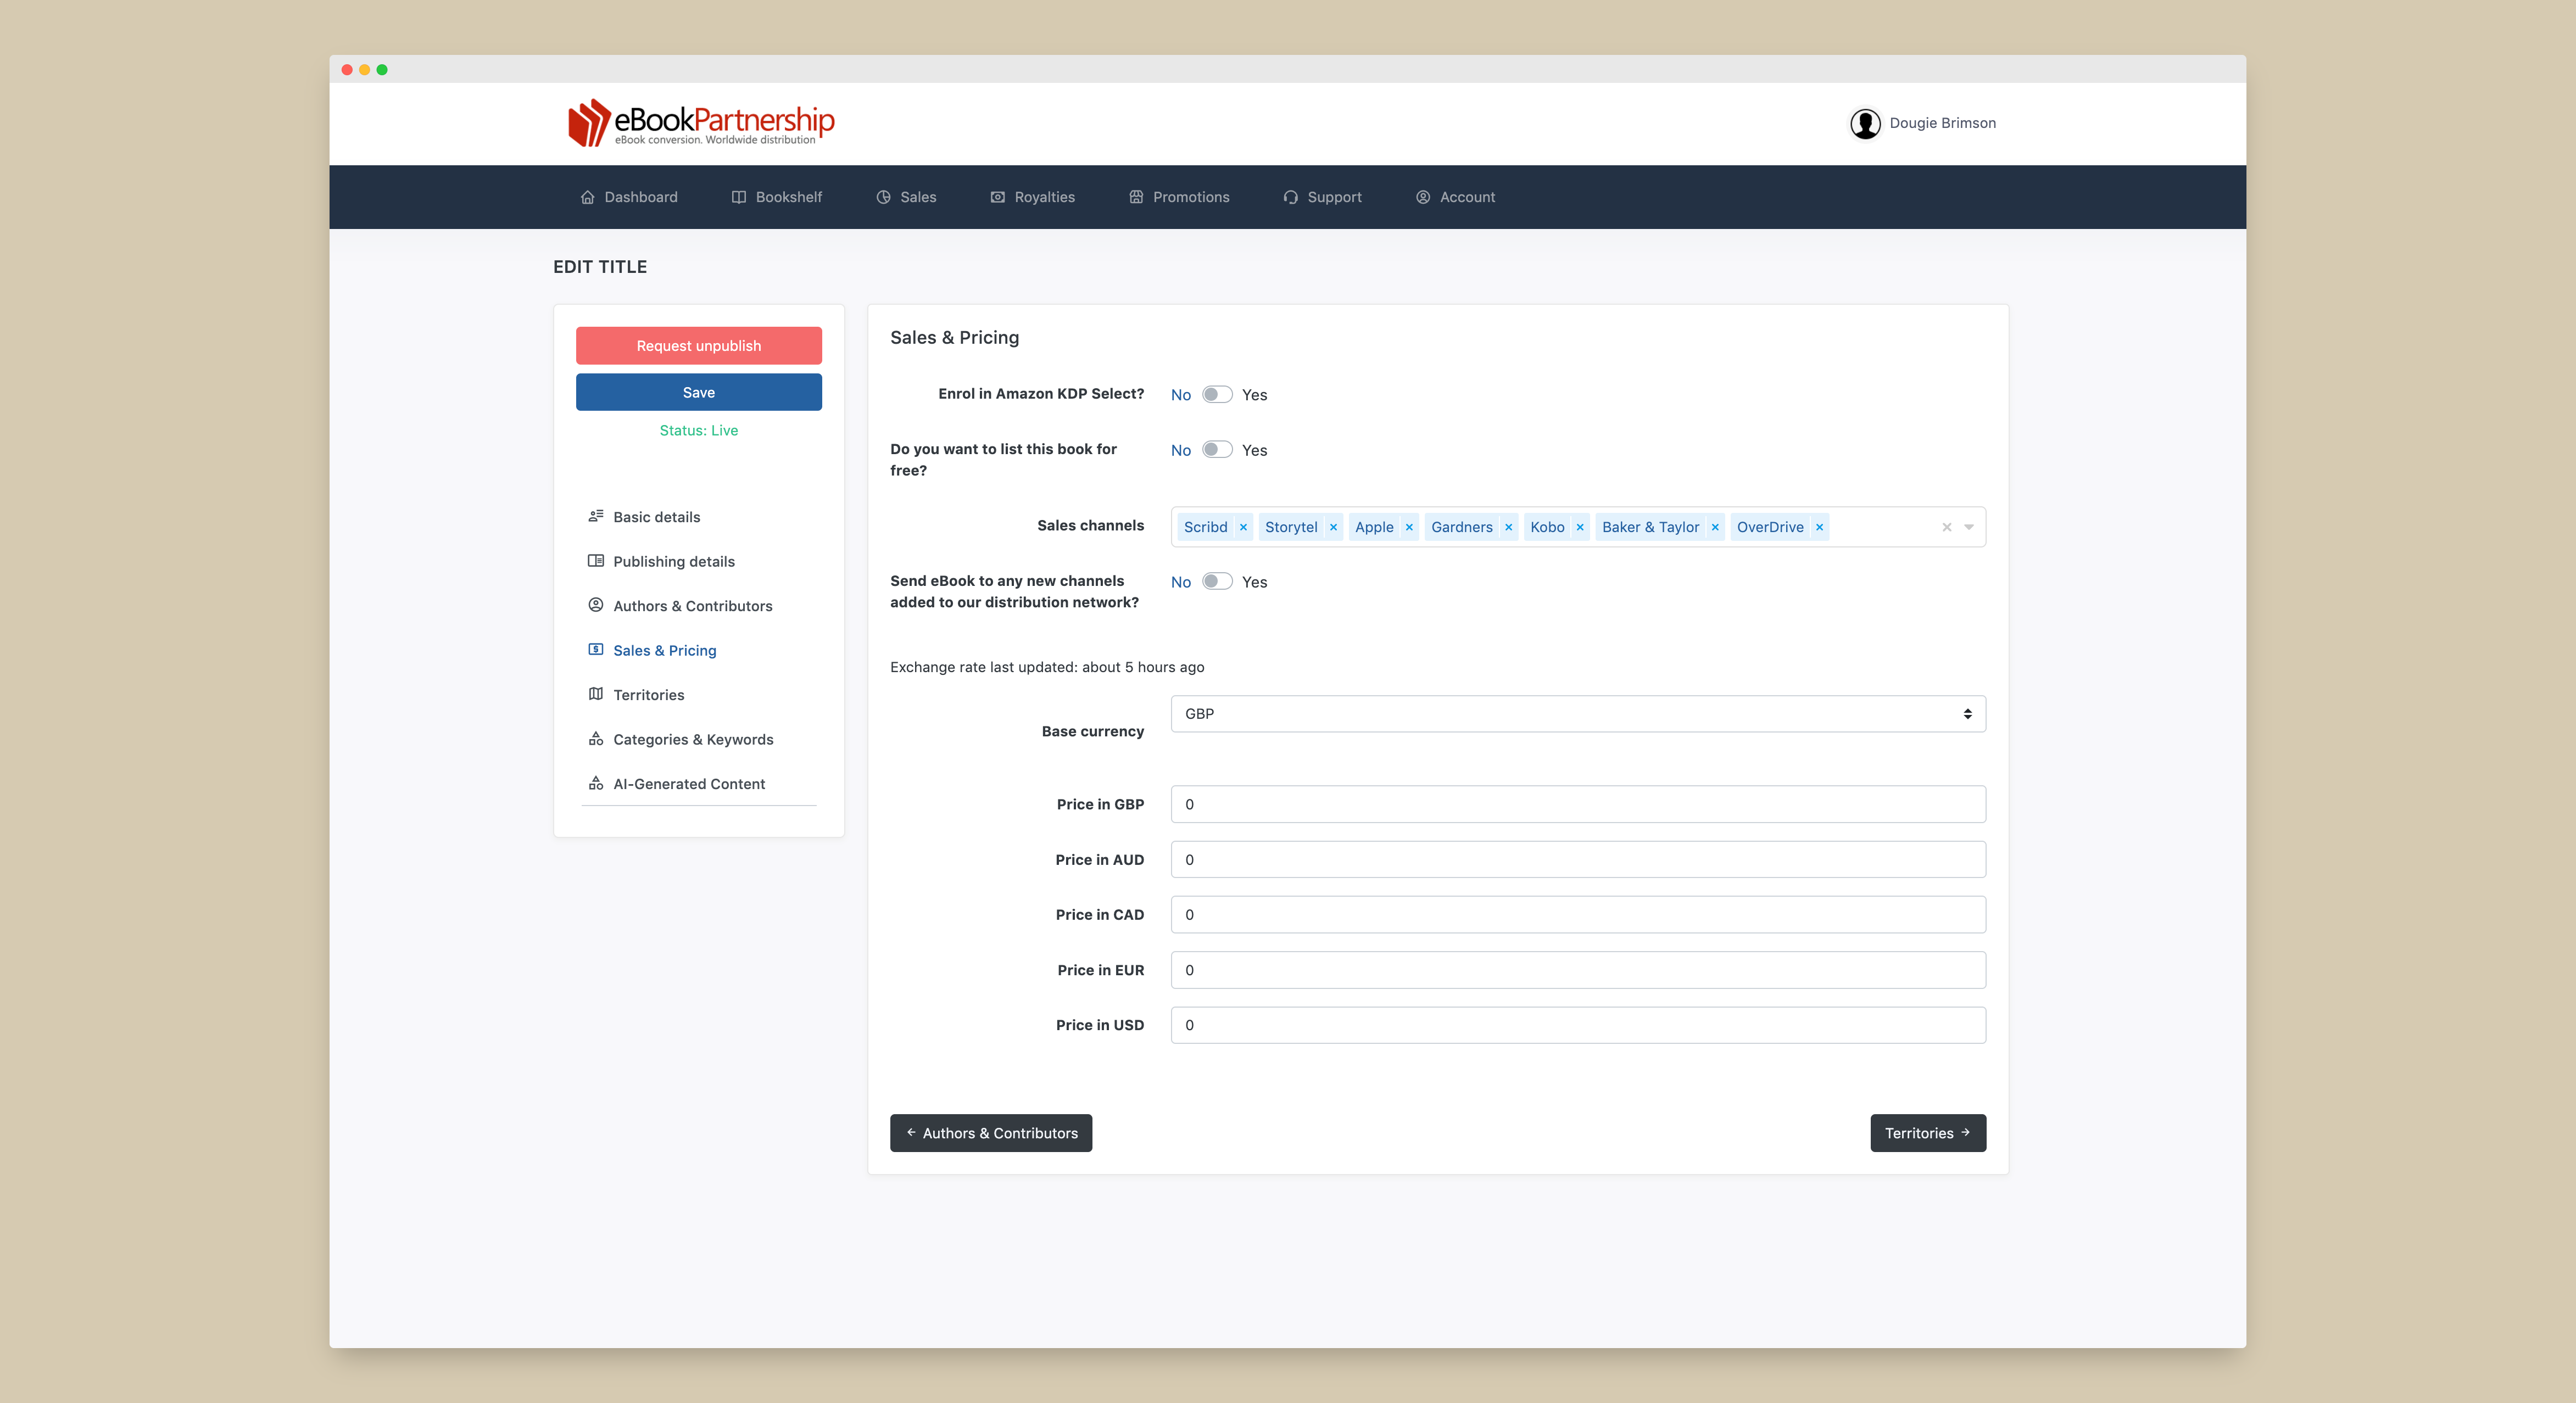Click the Request unpublish button
The image size is (2576, 1403).
click(x=698, y=345)
